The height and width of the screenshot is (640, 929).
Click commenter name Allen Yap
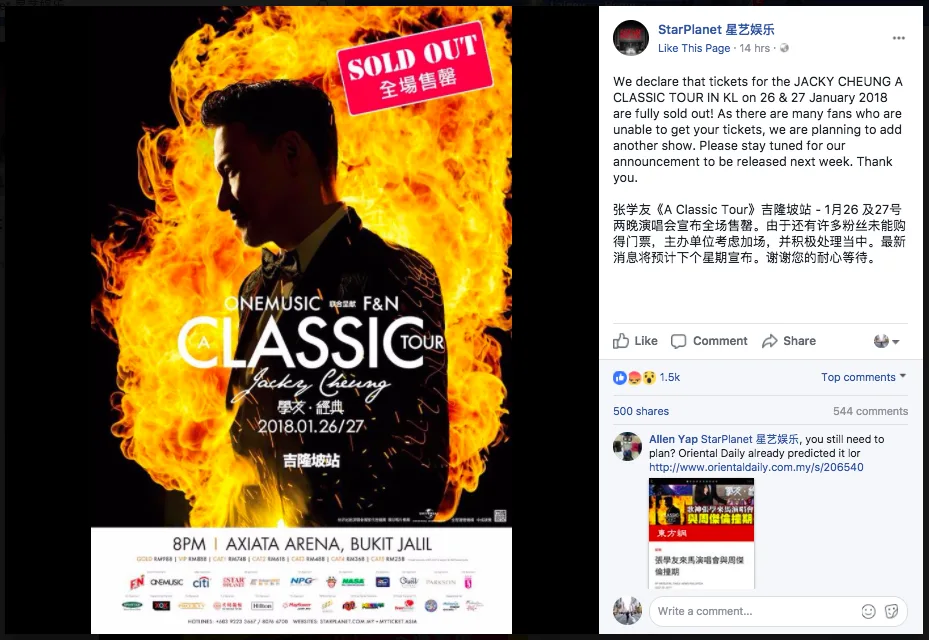[673, 439]
